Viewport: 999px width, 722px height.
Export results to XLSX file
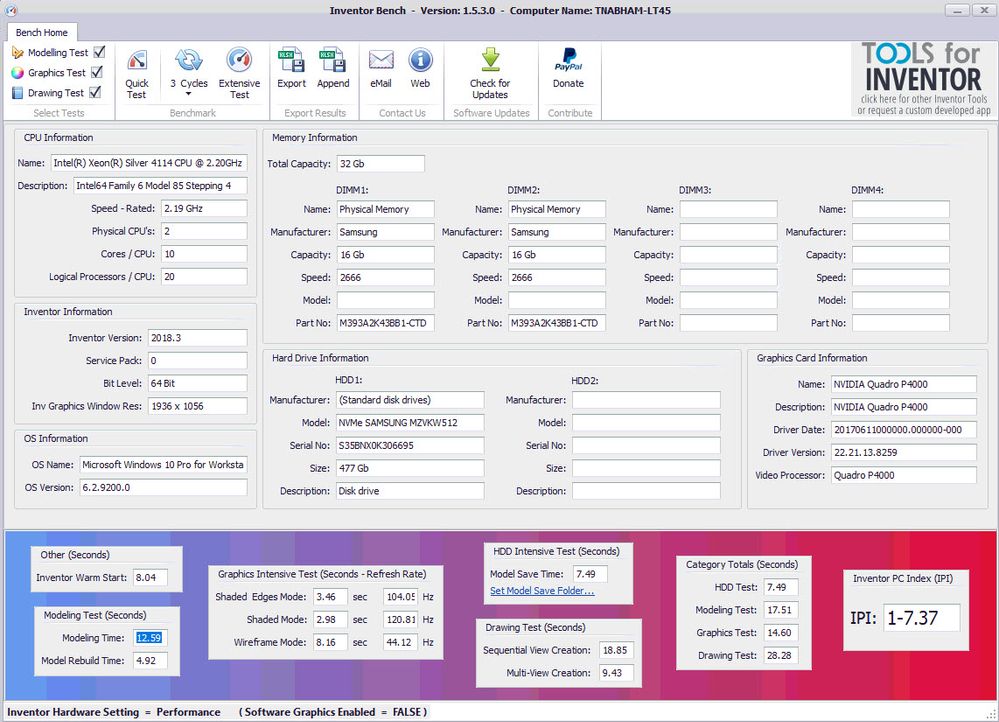[x=291, y=69]
